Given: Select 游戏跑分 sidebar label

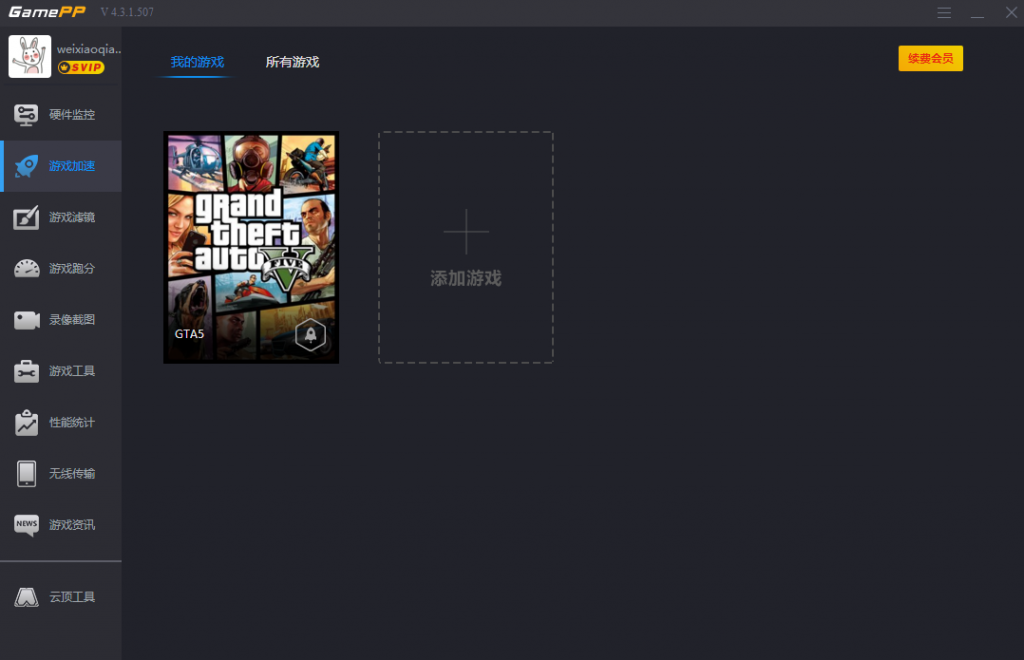Looking at the screenshot, I should point(72,268).
